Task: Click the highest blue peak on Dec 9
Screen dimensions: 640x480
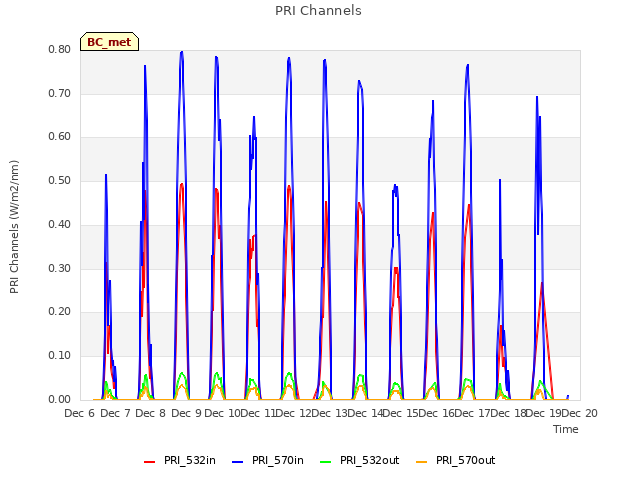Action: pos(182,52)
